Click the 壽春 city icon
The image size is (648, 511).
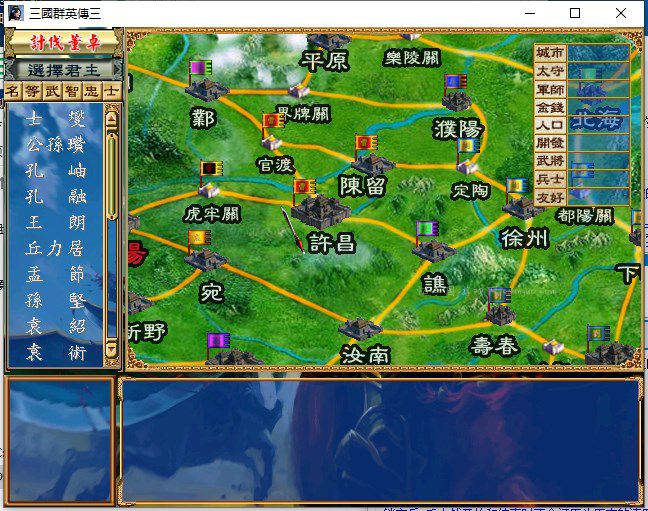tap(500, 315)
